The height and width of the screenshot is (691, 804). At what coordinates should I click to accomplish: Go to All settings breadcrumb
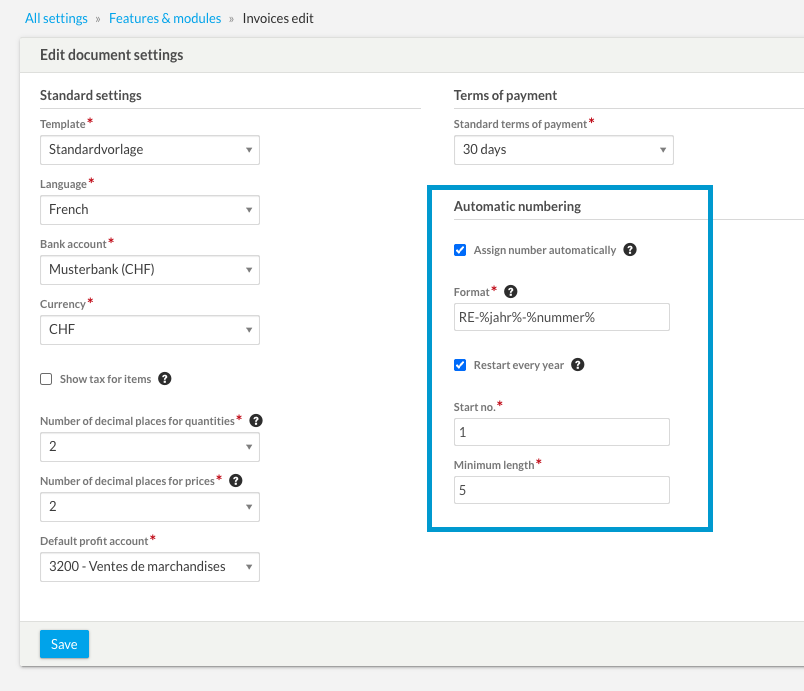pos(56,18)
